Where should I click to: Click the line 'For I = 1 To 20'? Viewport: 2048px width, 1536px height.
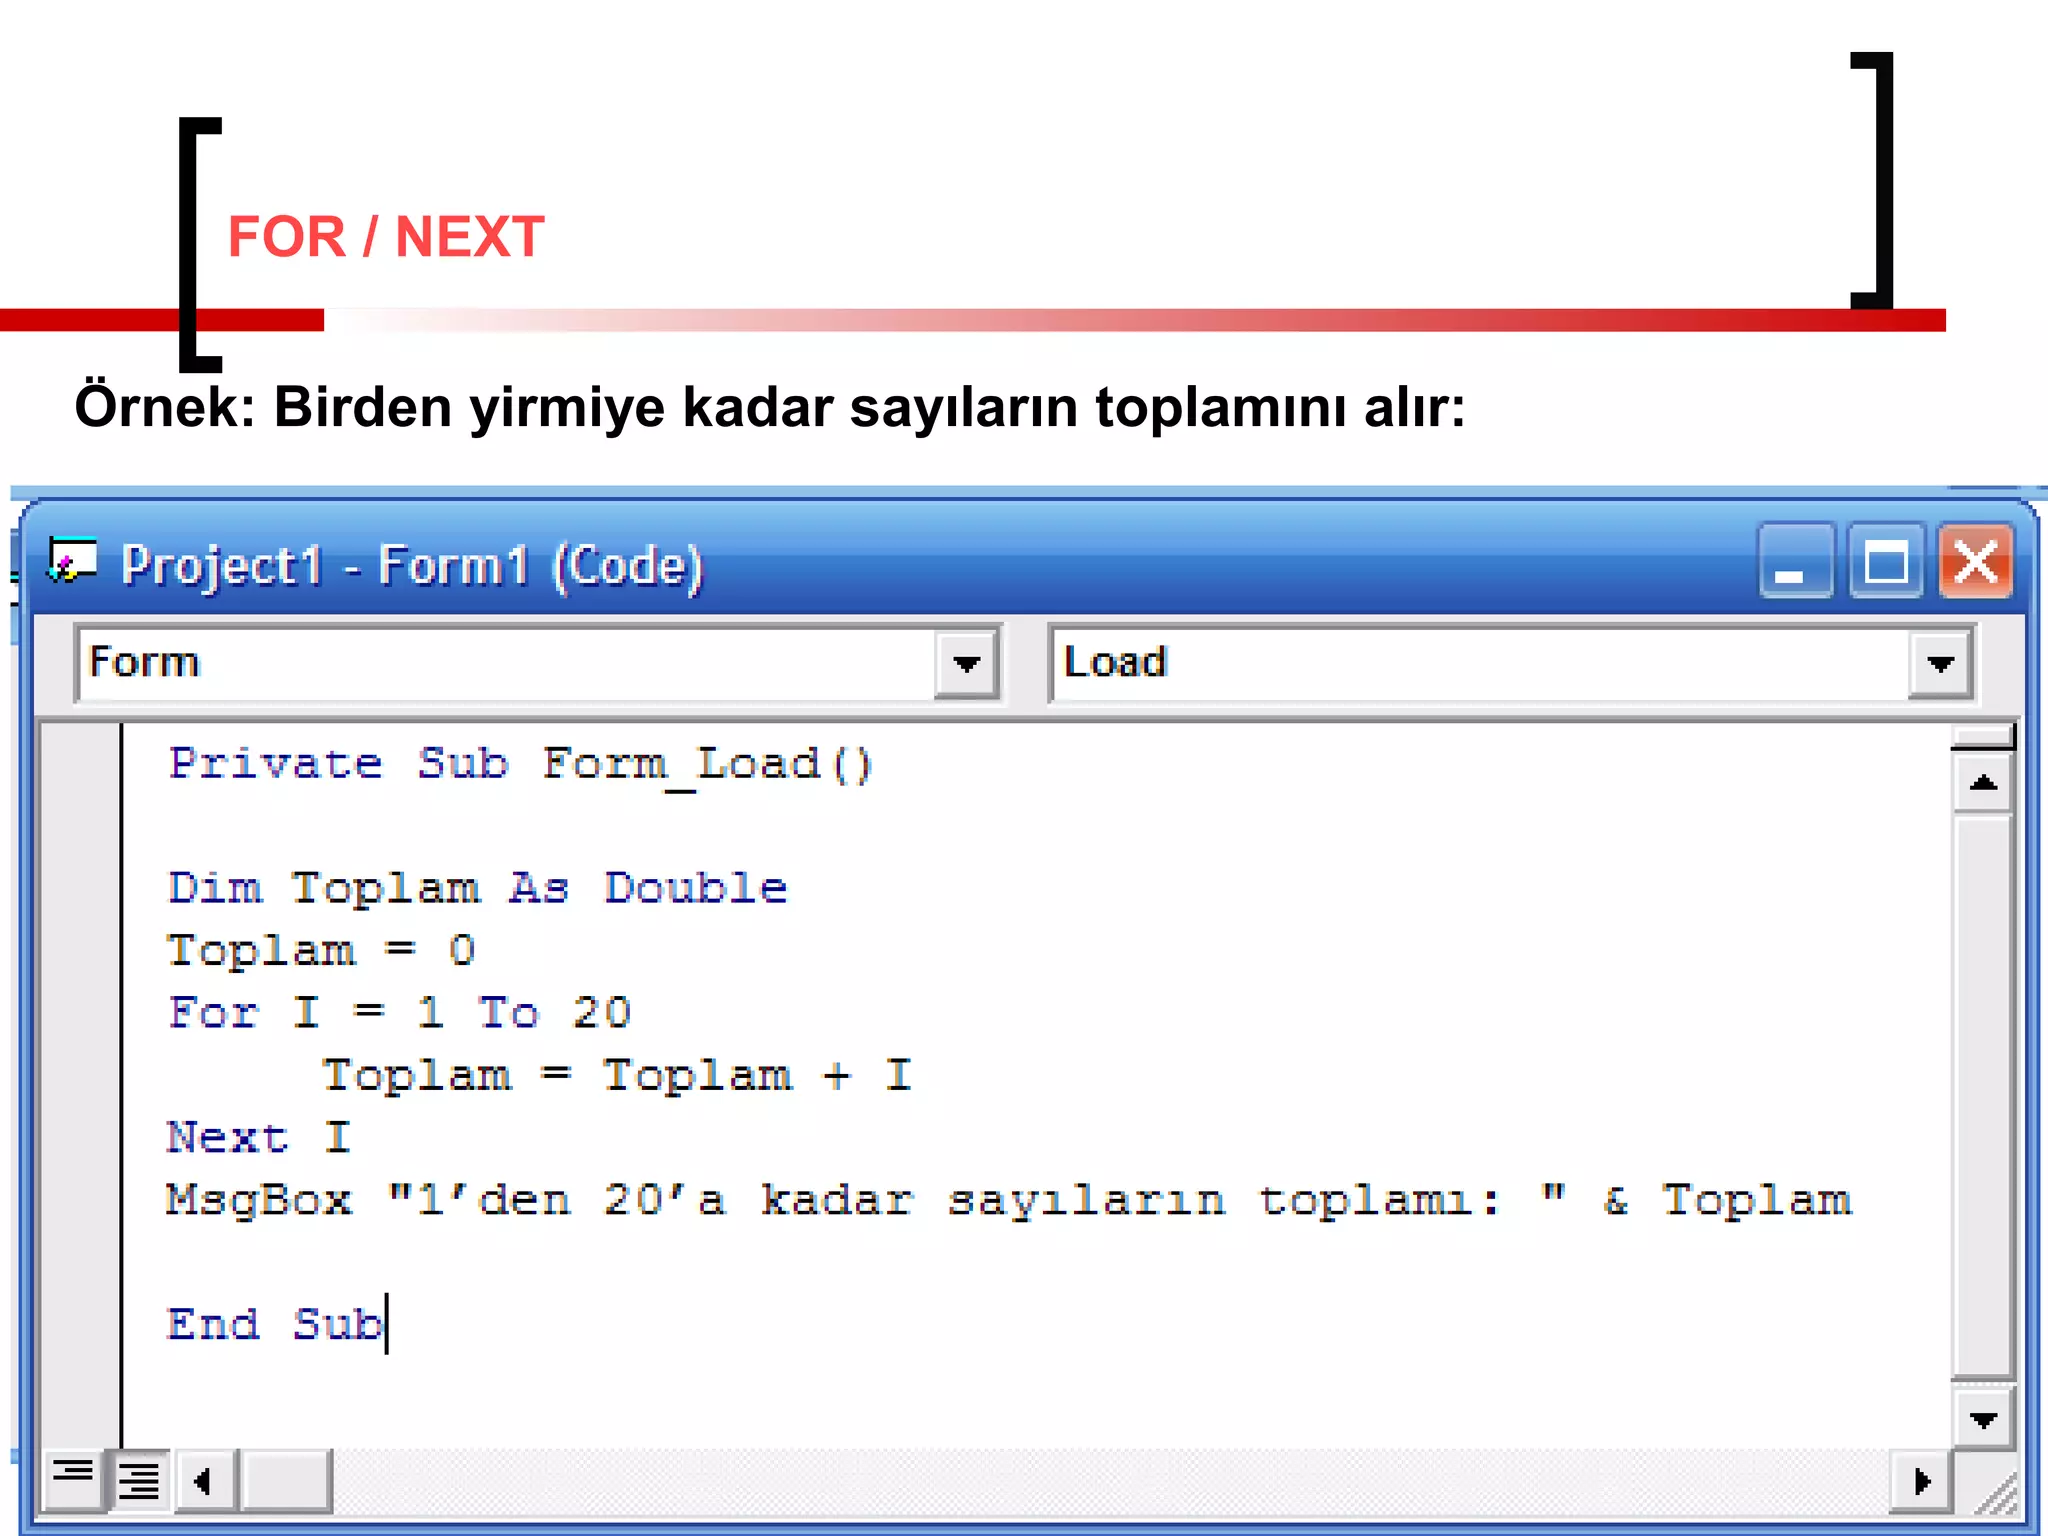click(x=400, y=1014)
